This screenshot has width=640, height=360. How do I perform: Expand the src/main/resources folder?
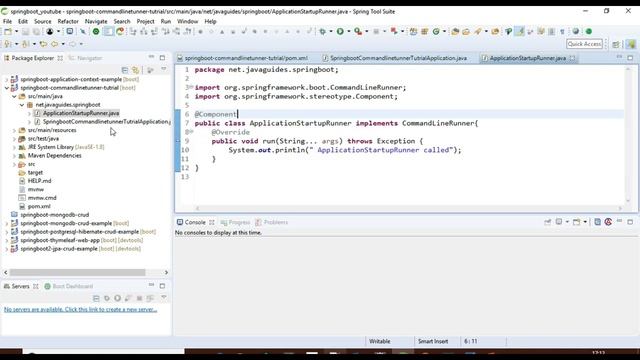(x=14, y=130)
